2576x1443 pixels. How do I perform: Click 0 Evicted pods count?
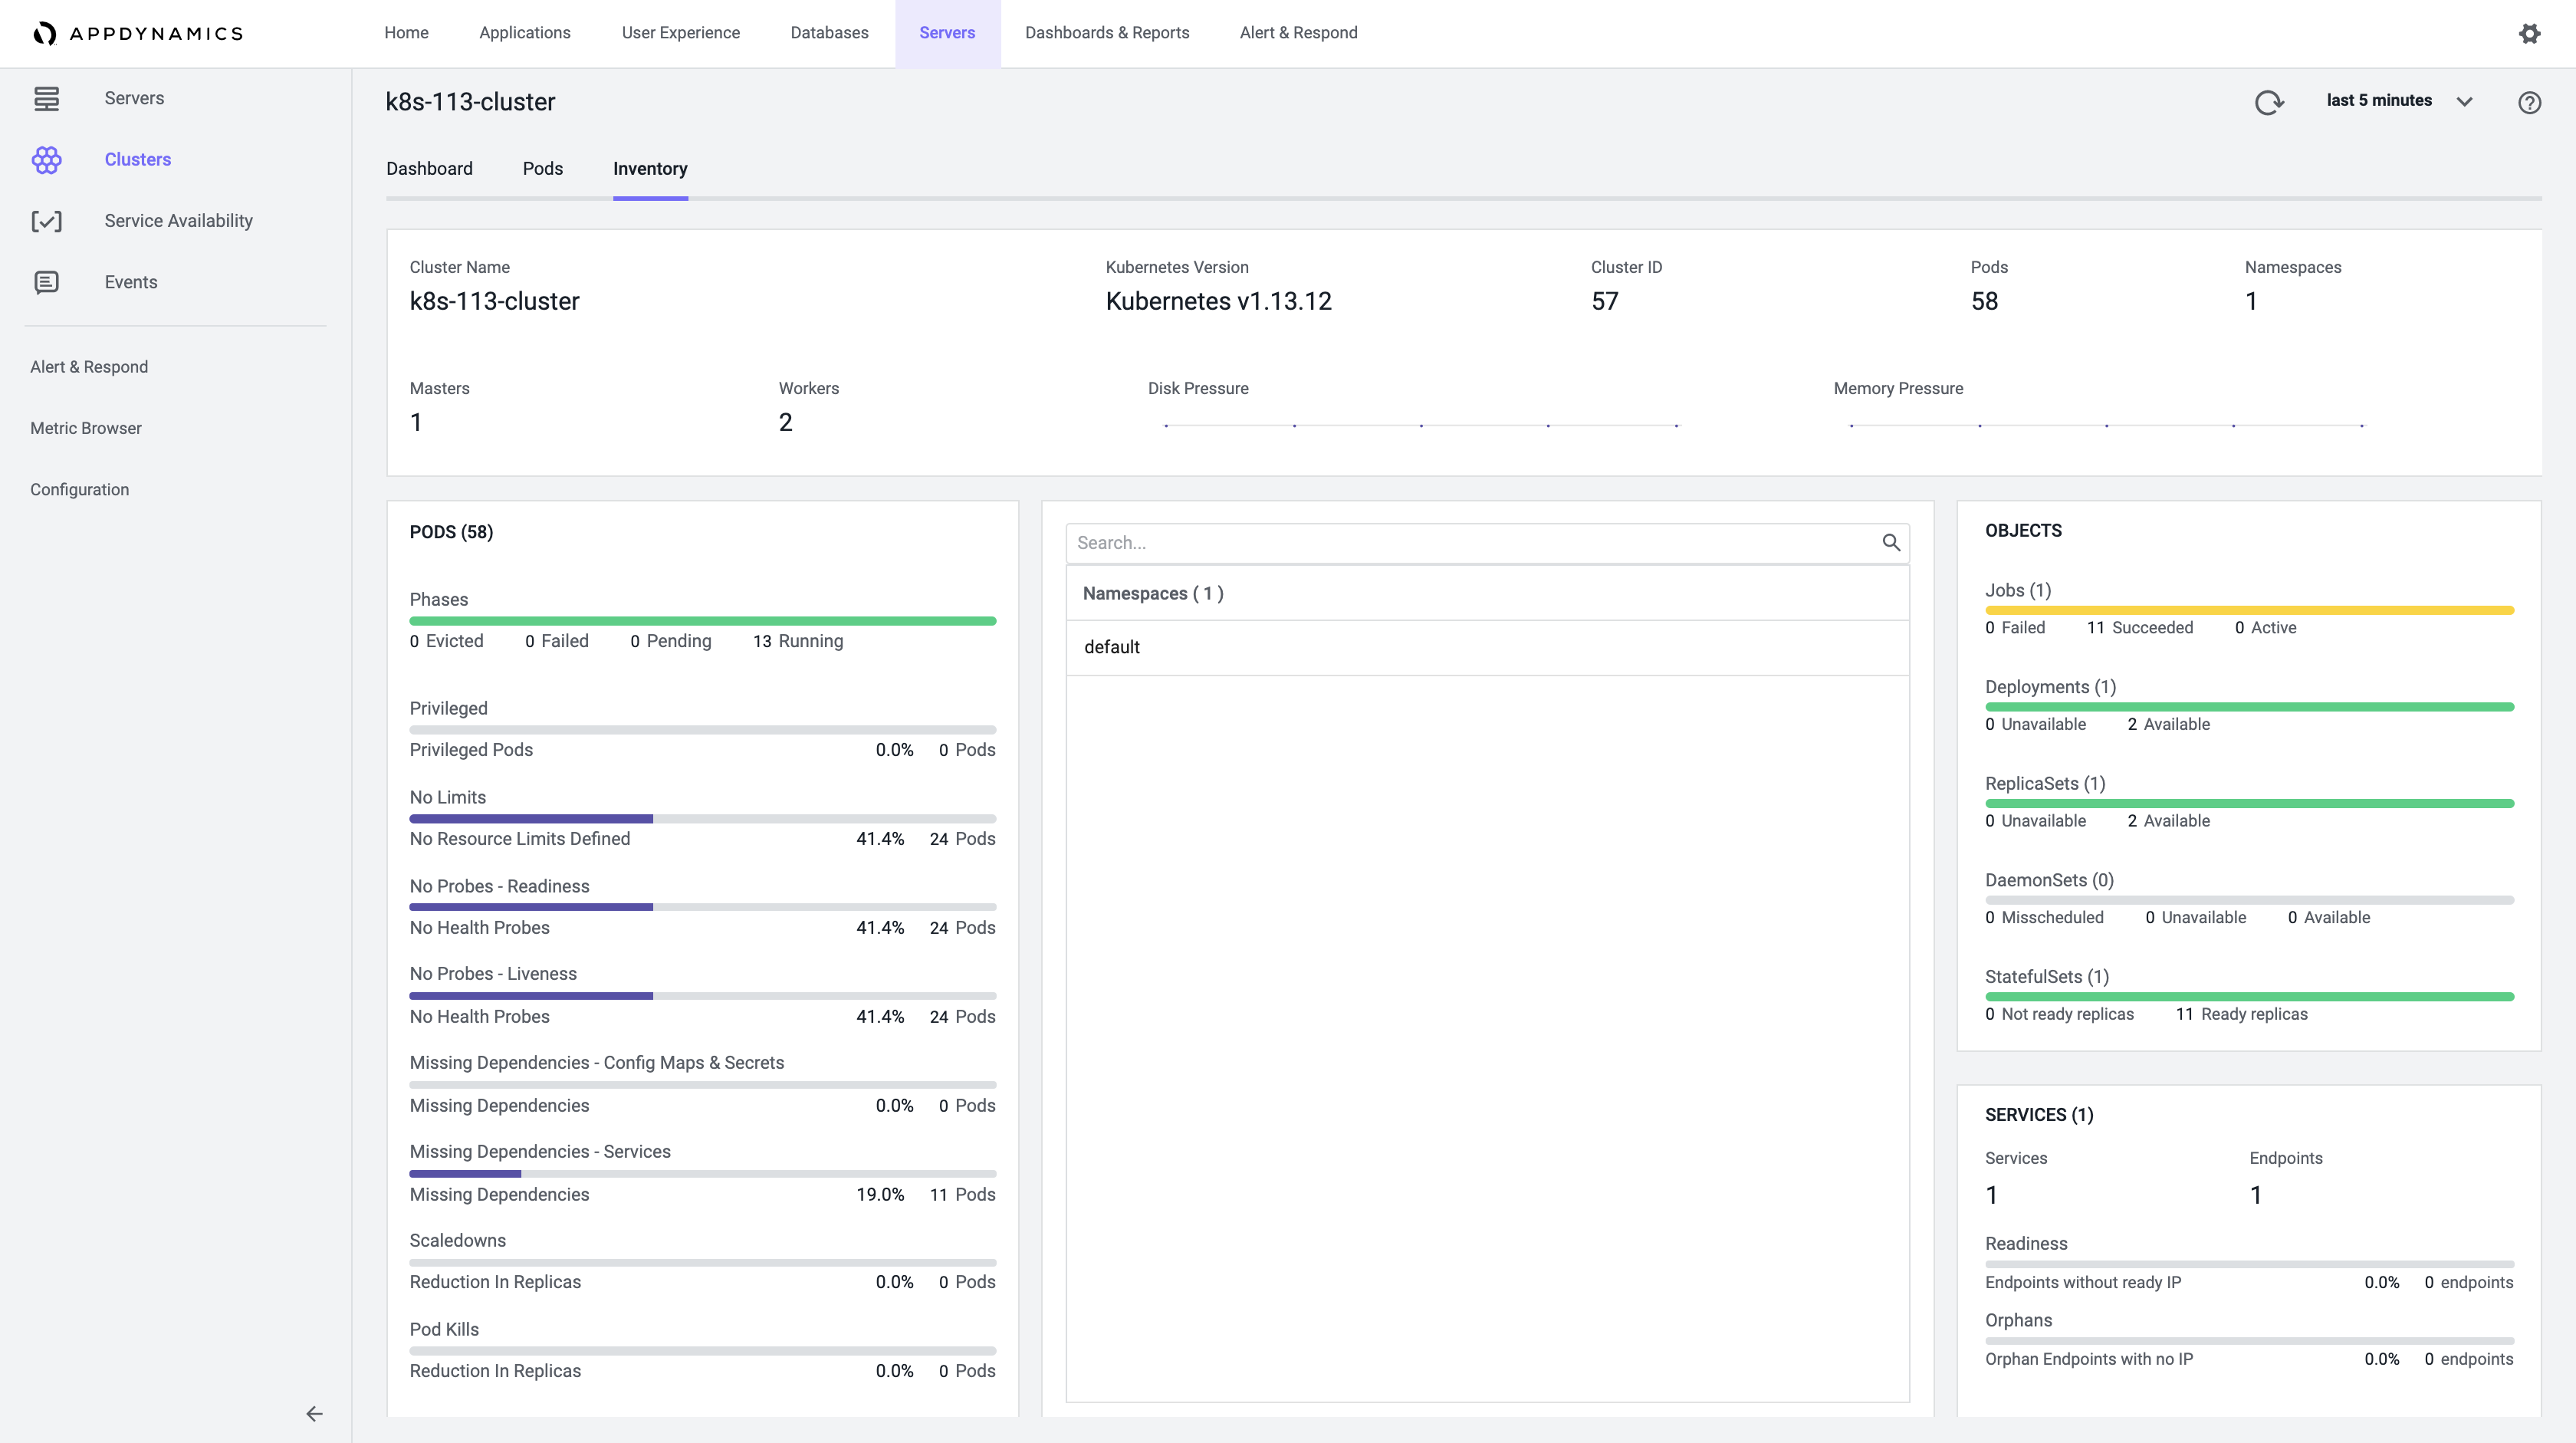tap(446, 641)
